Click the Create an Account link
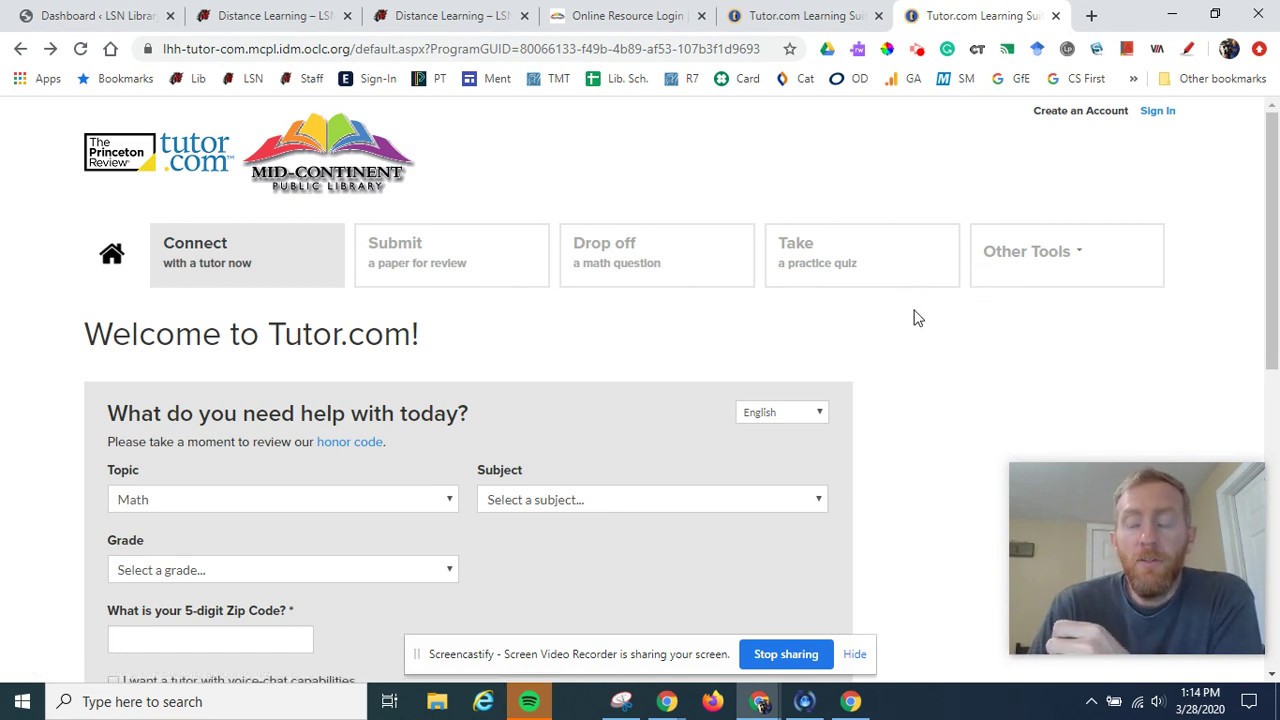Image resolution: width=1280 pixels, height=720 pixels. point(1080,110)
